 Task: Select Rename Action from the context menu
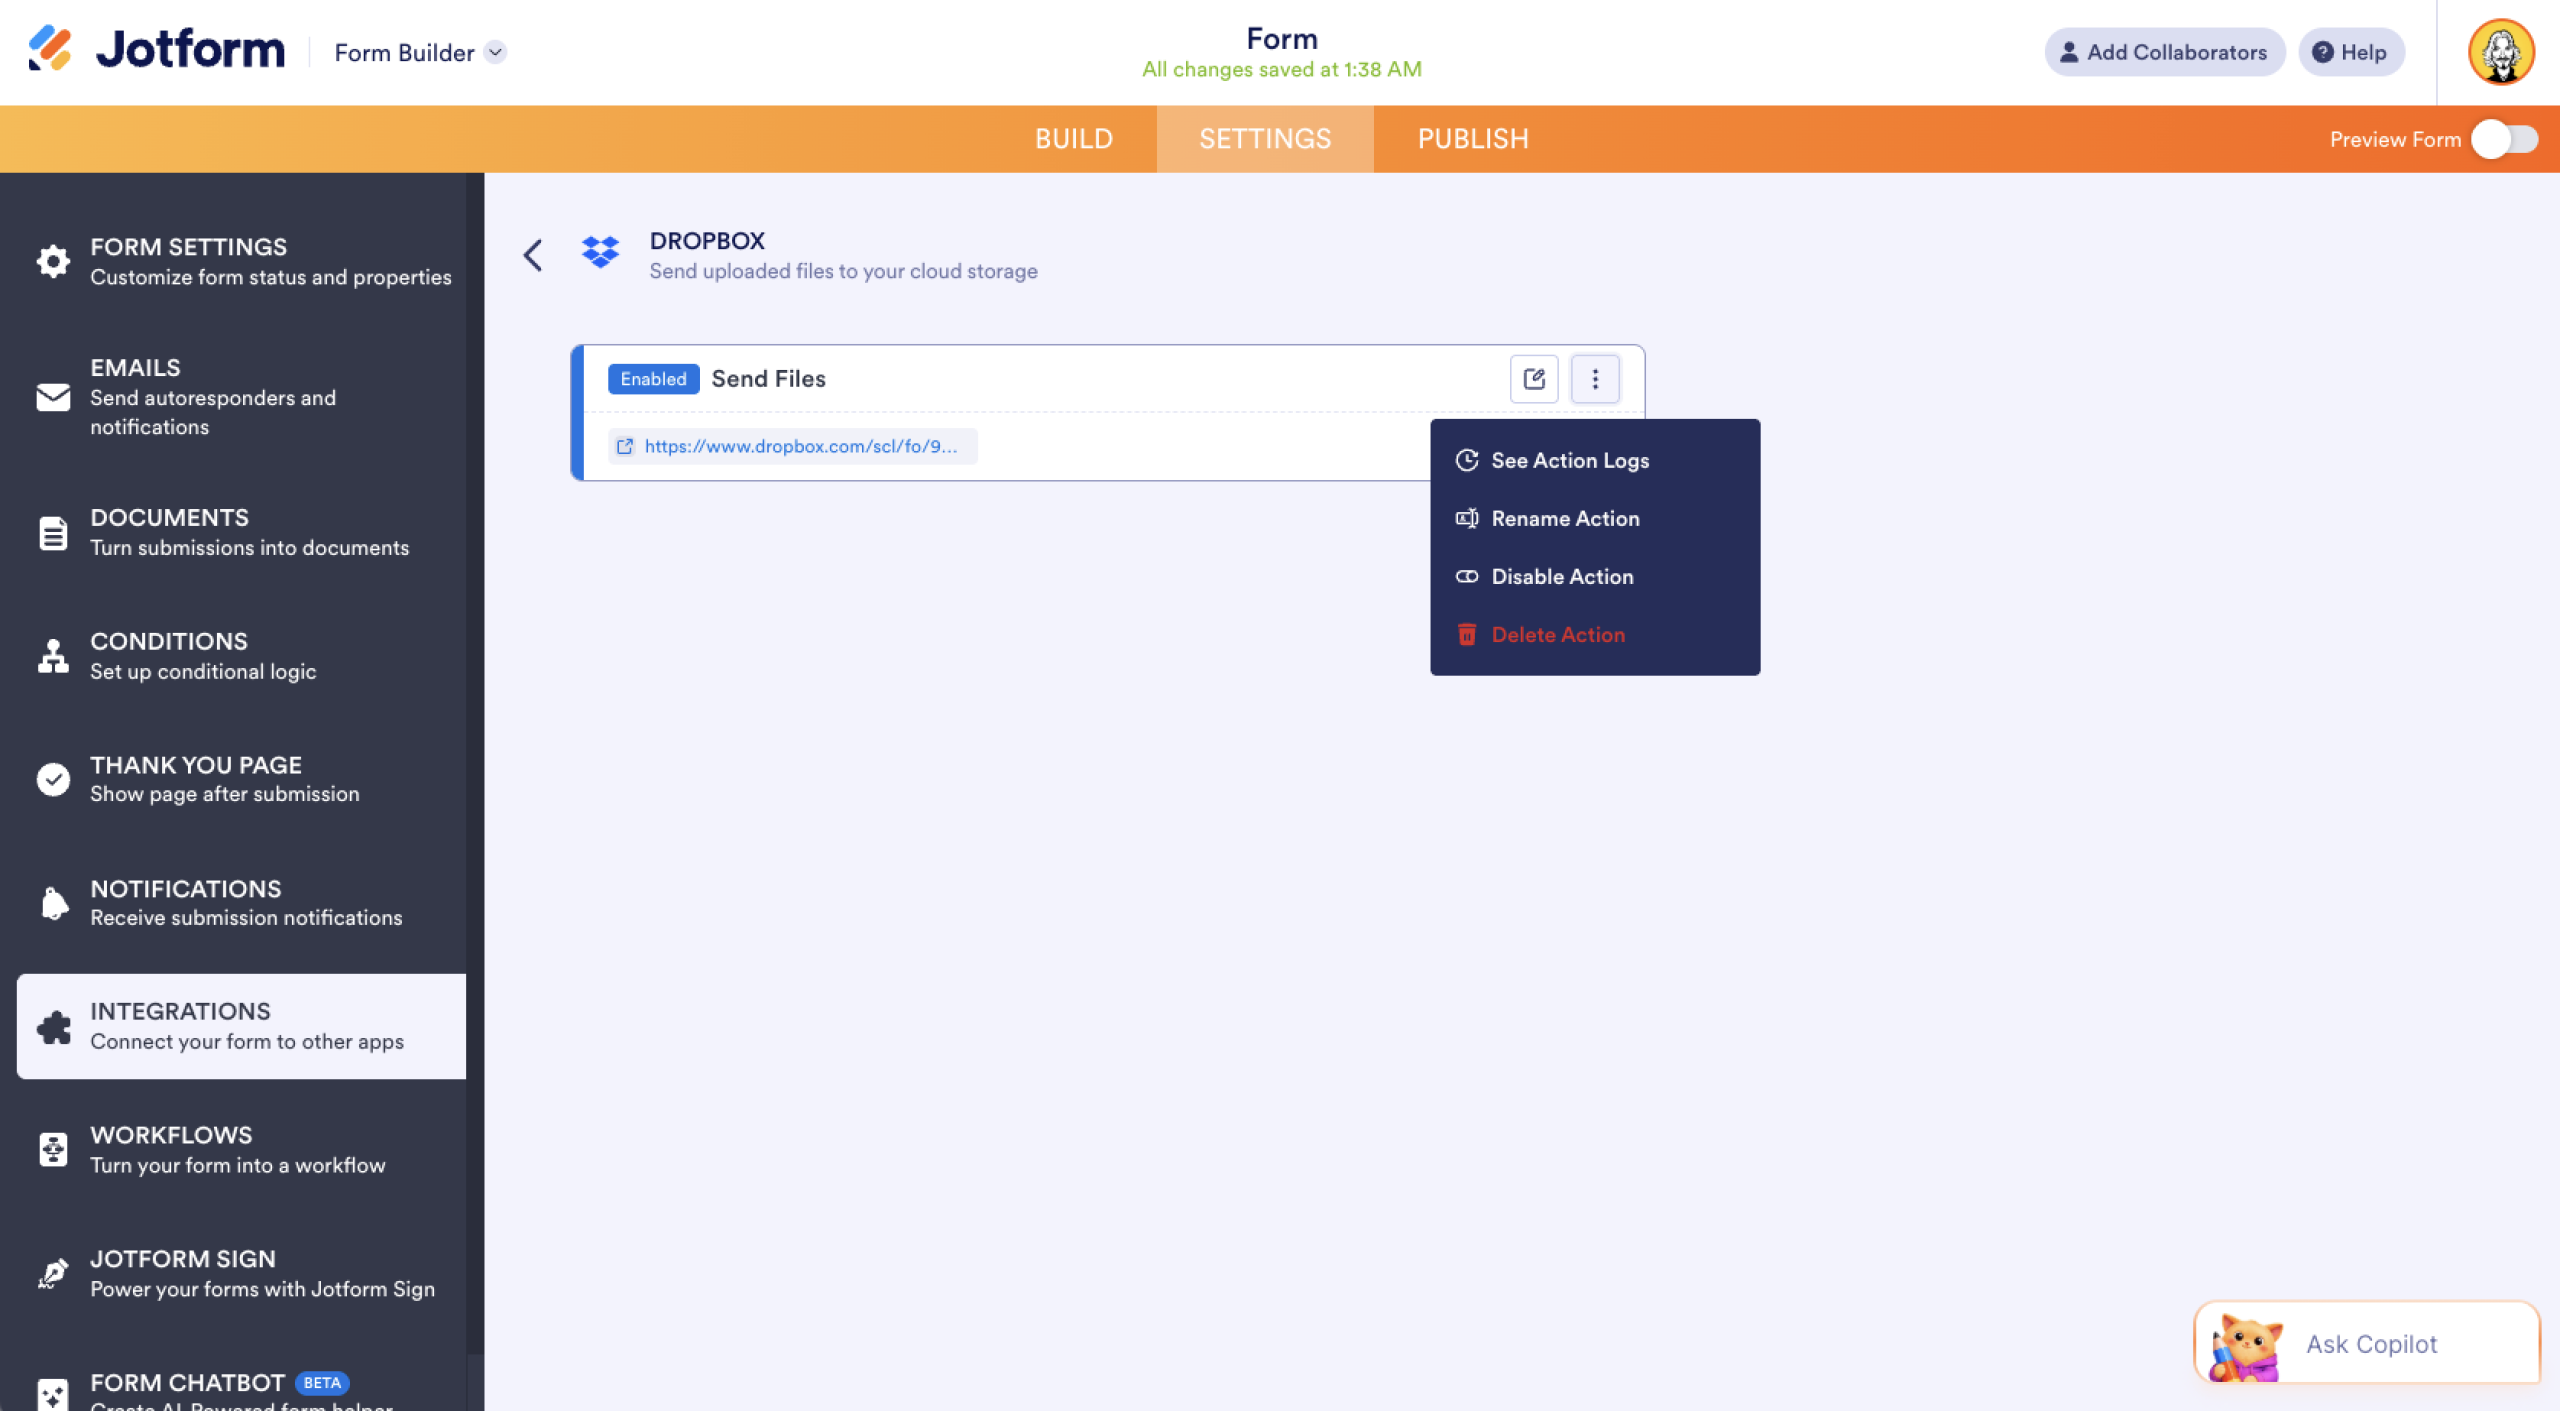[x=1565, y=518]
